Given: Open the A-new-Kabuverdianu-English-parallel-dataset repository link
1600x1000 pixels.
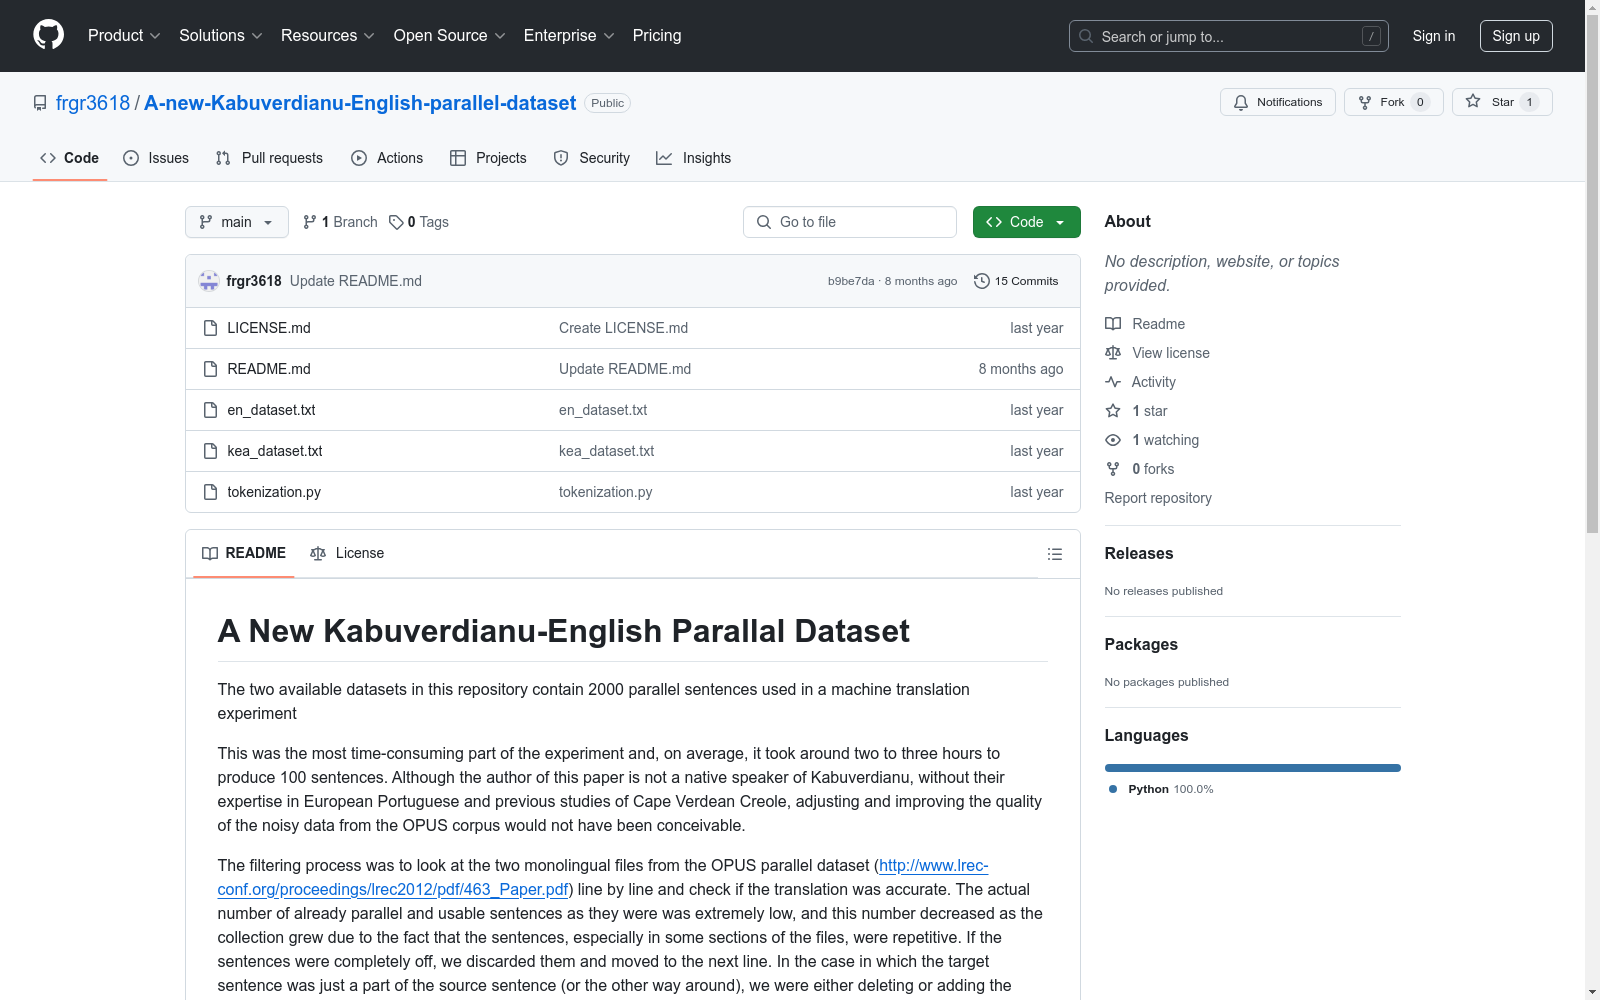Looking at the screenshot, I should point(360,103).
